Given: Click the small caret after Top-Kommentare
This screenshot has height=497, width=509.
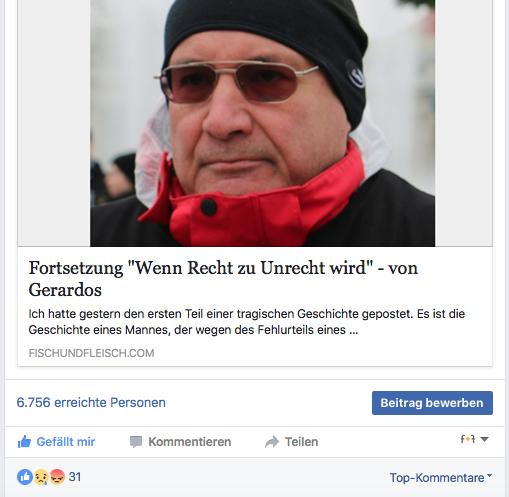Looking at the screenshot, I should pos(489,475).
